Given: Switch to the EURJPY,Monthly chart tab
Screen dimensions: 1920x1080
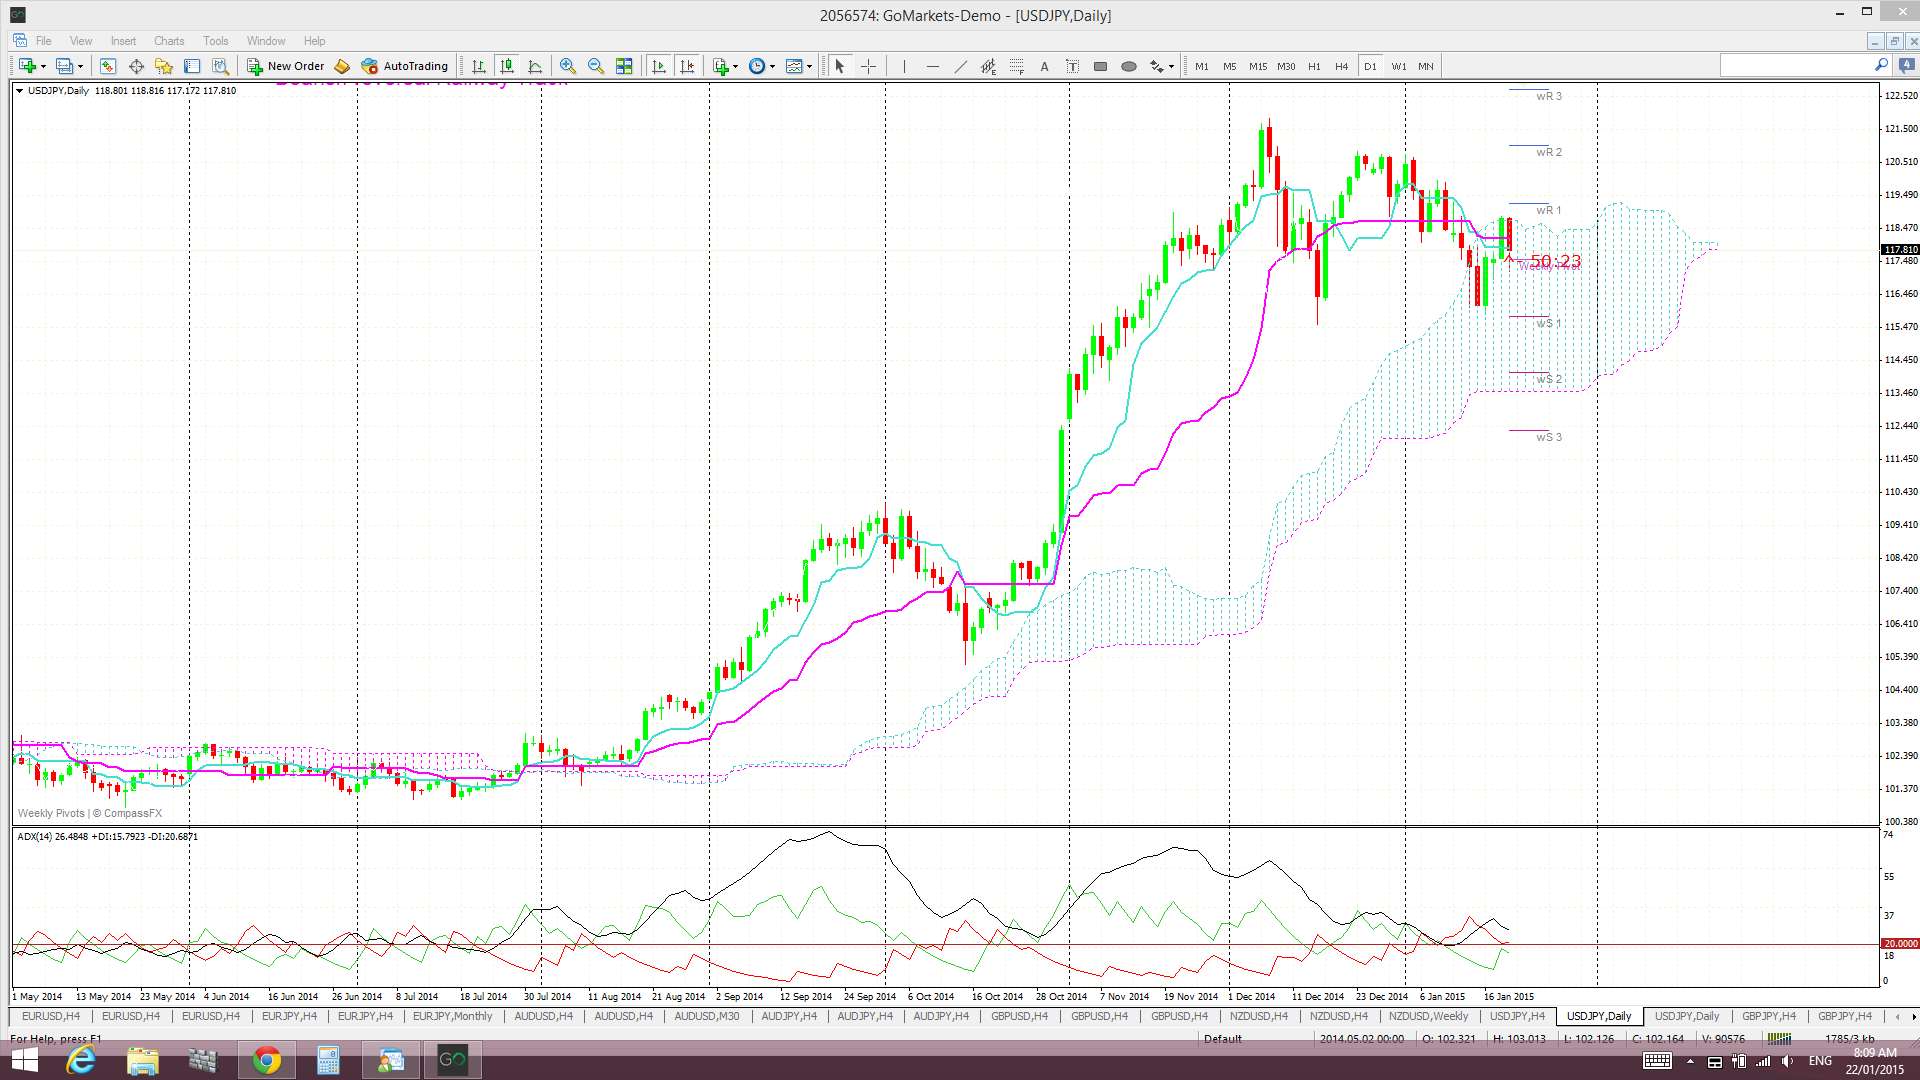Looking at the screenshot, I should point(452,1016).
